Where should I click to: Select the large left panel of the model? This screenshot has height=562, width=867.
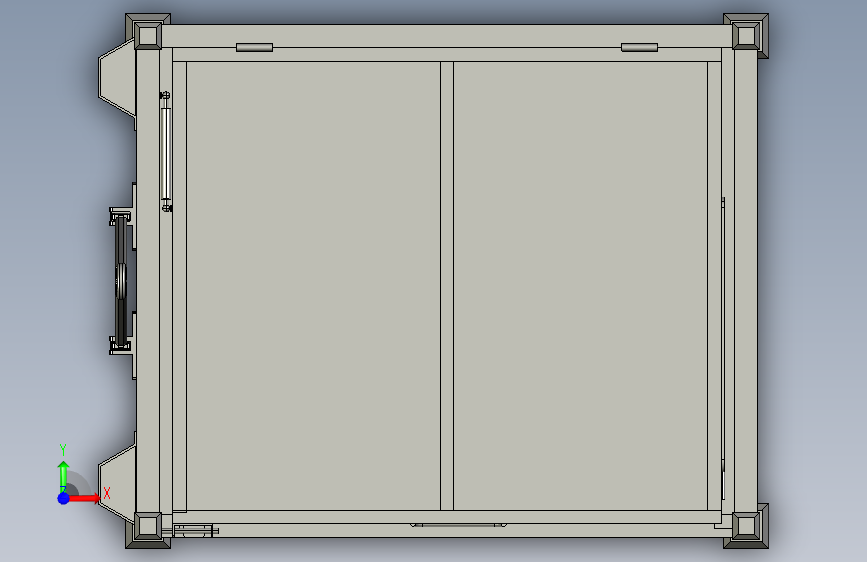coord(314,286)
